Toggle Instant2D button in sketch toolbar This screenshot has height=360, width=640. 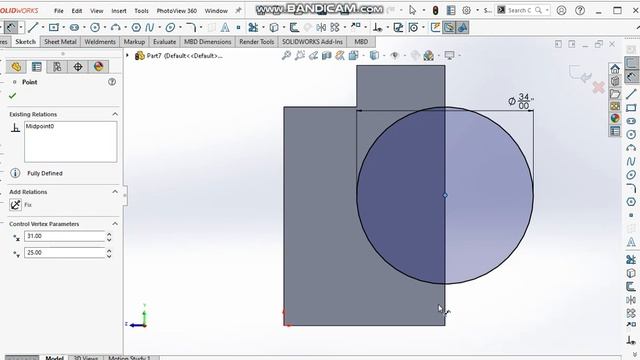click(449, 27)
